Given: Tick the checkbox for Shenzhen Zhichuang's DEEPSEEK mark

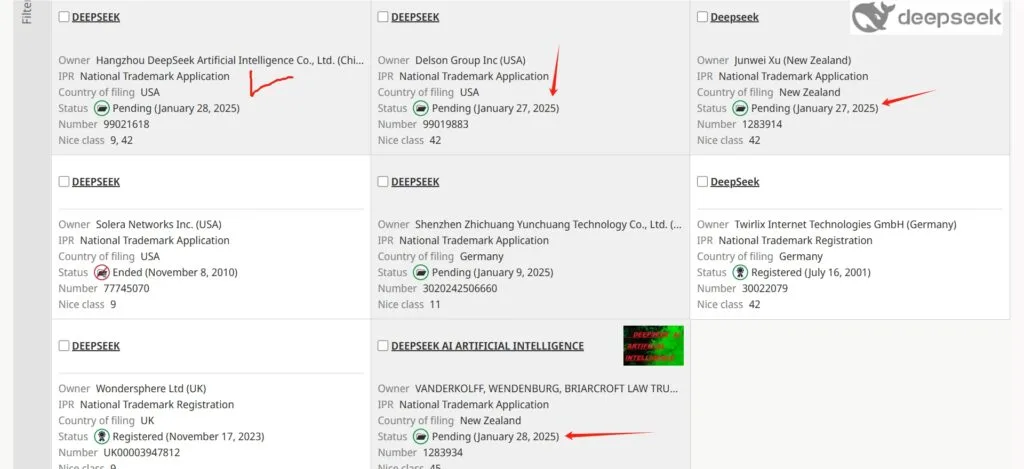Looking at the screenshot, I should tap(383, 182).
